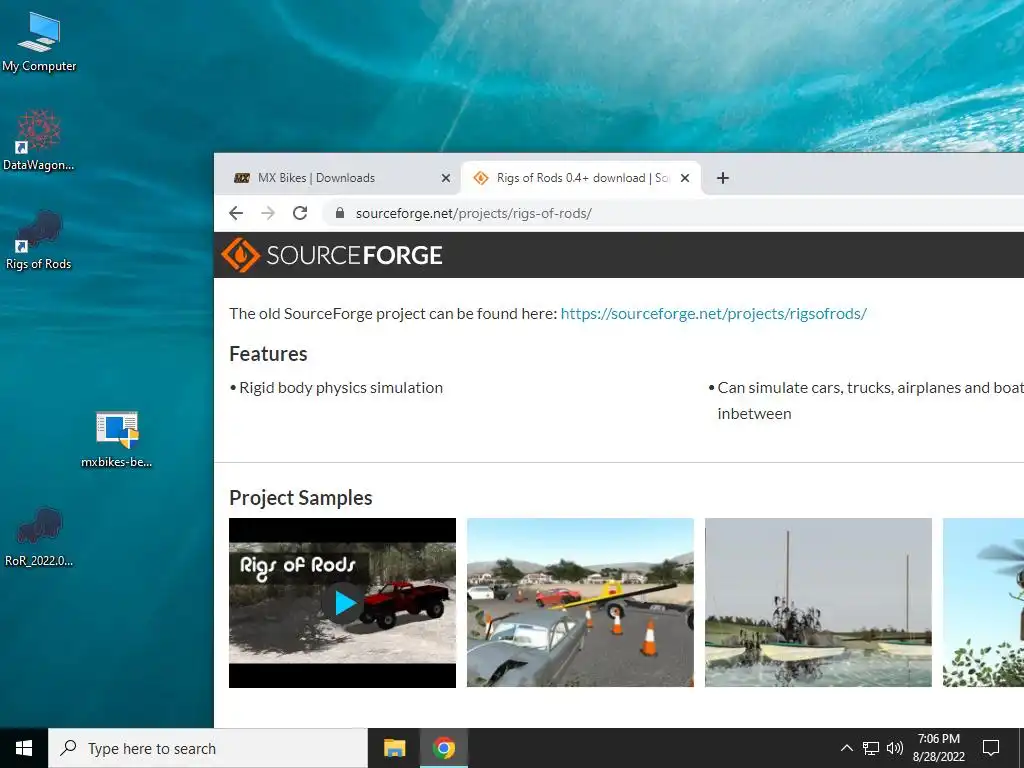The width and height of the screenshot is (1024, 768).
Task: Open the DataWagon desktop shortcut
Action: coord(39,140)
